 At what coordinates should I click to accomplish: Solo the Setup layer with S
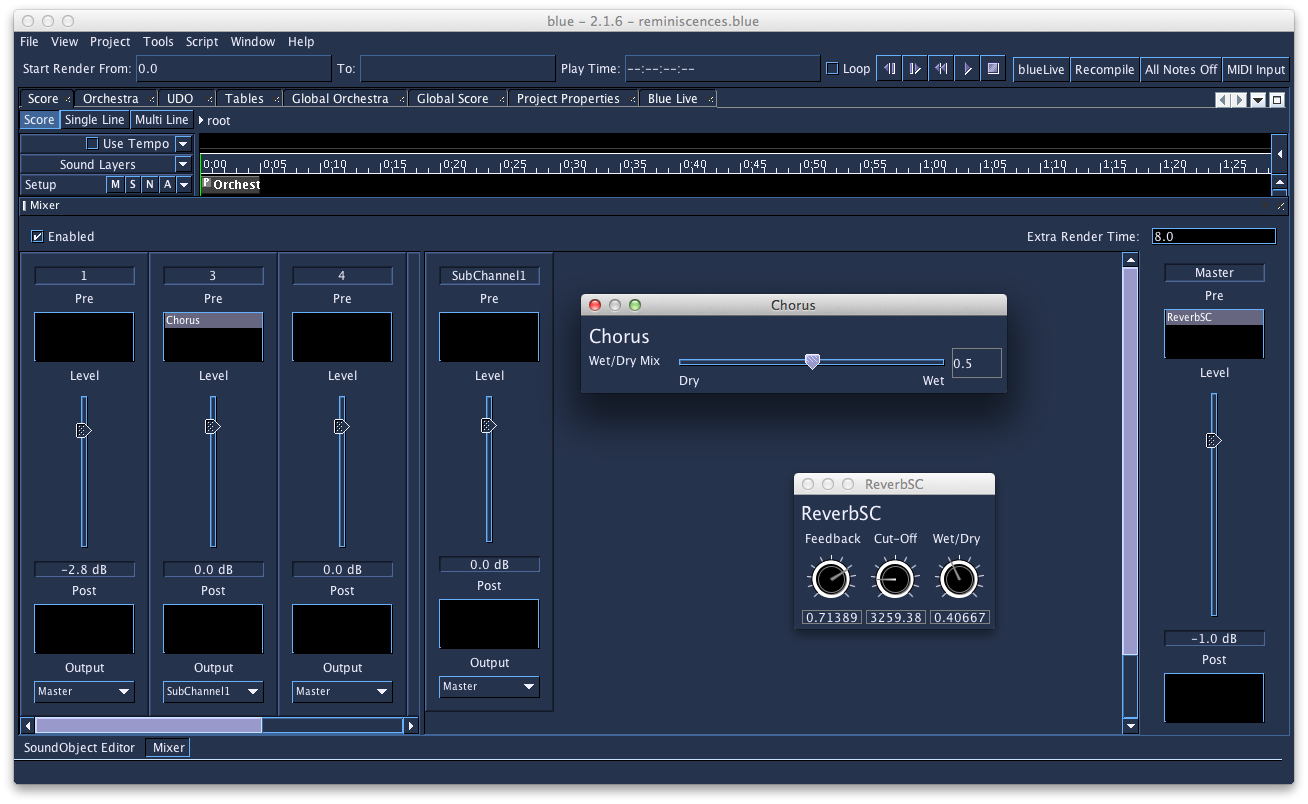point(133,185)
